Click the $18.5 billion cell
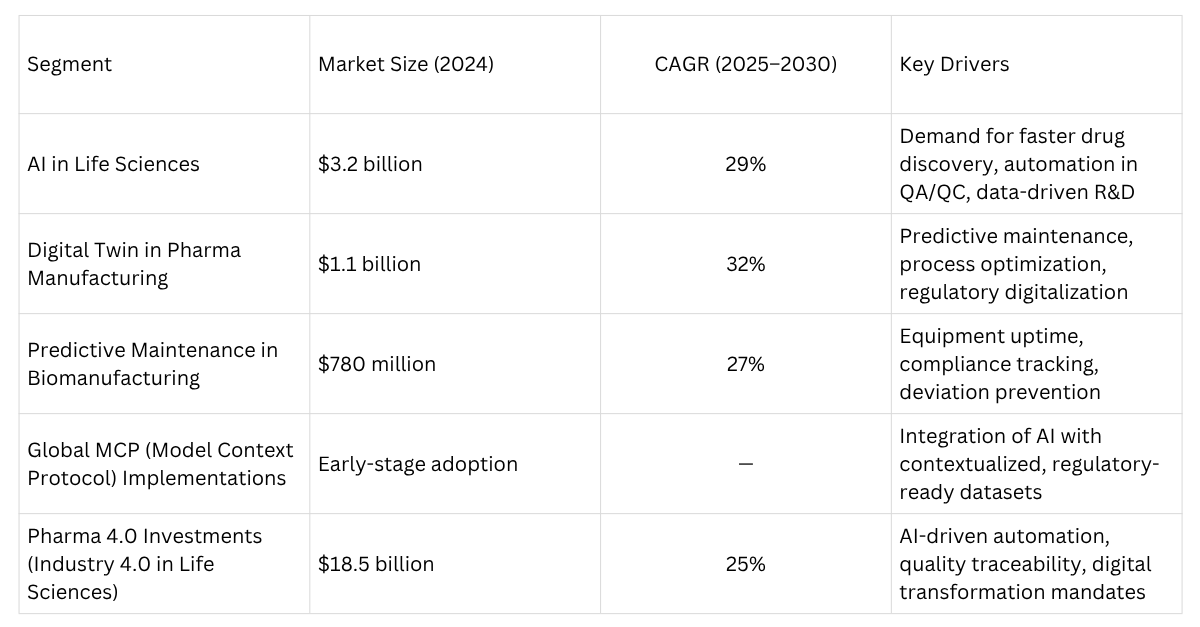 pos(376,564)
